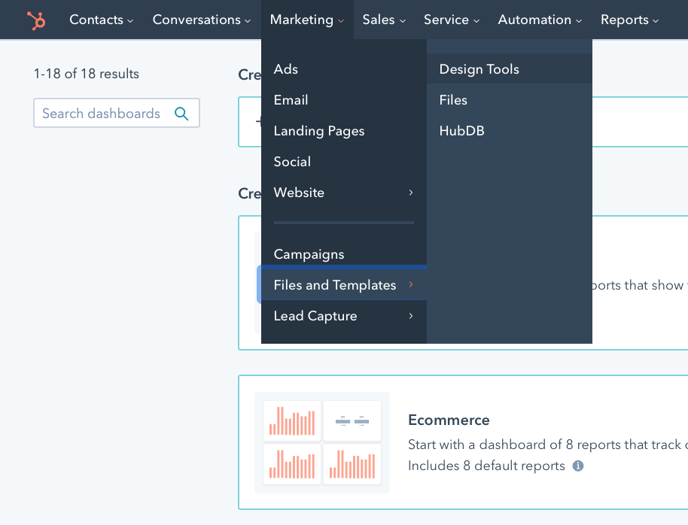The image size is (688, 525).
Task: Choose Social in the Marketing menu
Action: [344, 162]
